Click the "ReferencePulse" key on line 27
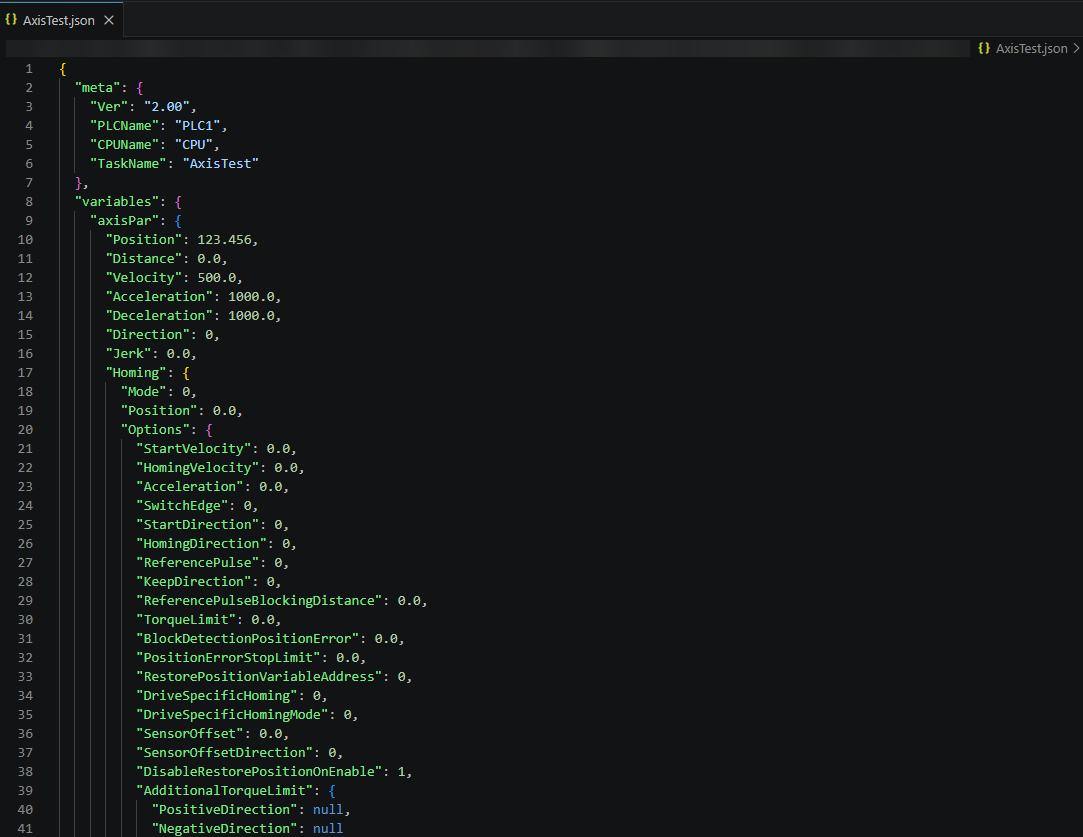Image resolution: width=1083 pixels, height=837 pixels. click(198, 562)
